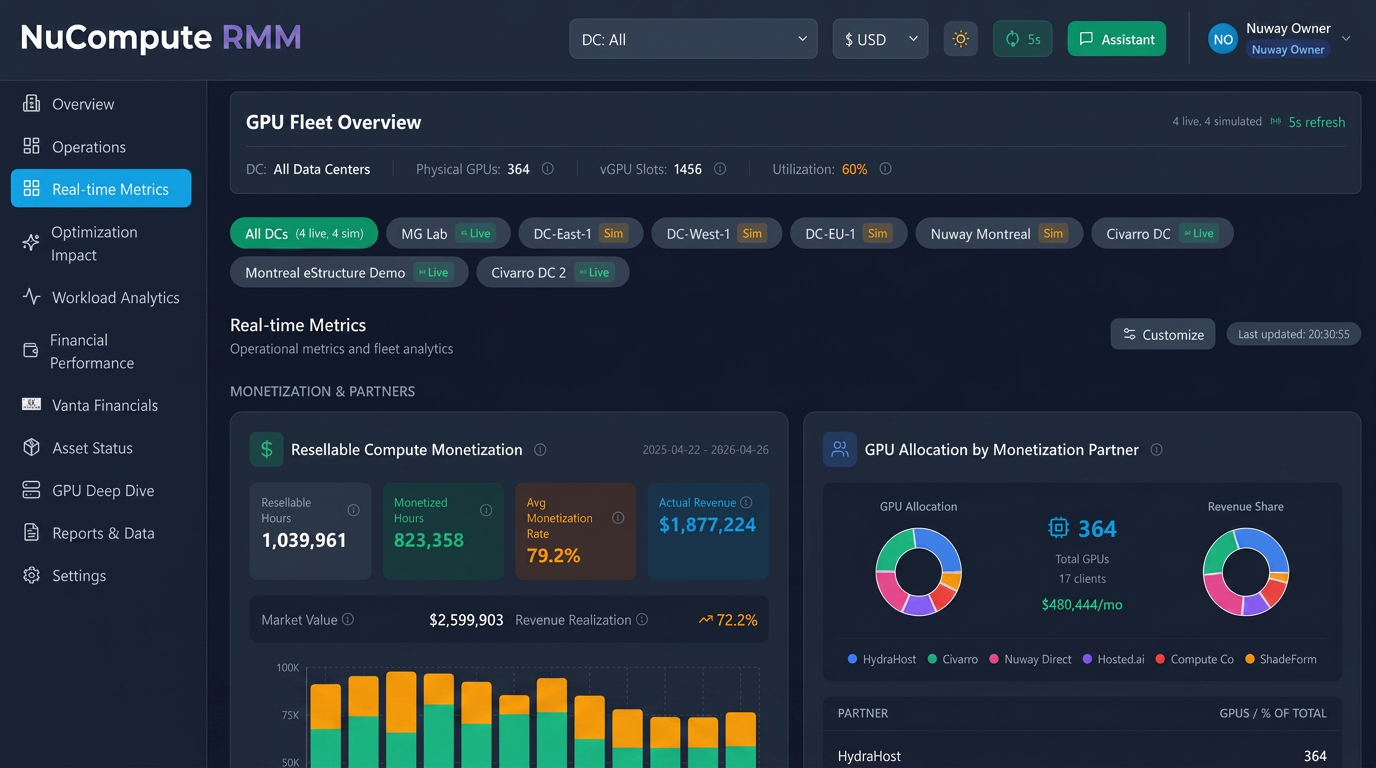1376x768 pixels.
Task: Click the Last updated 20:30:55 badge
Action: (1293, 334)
